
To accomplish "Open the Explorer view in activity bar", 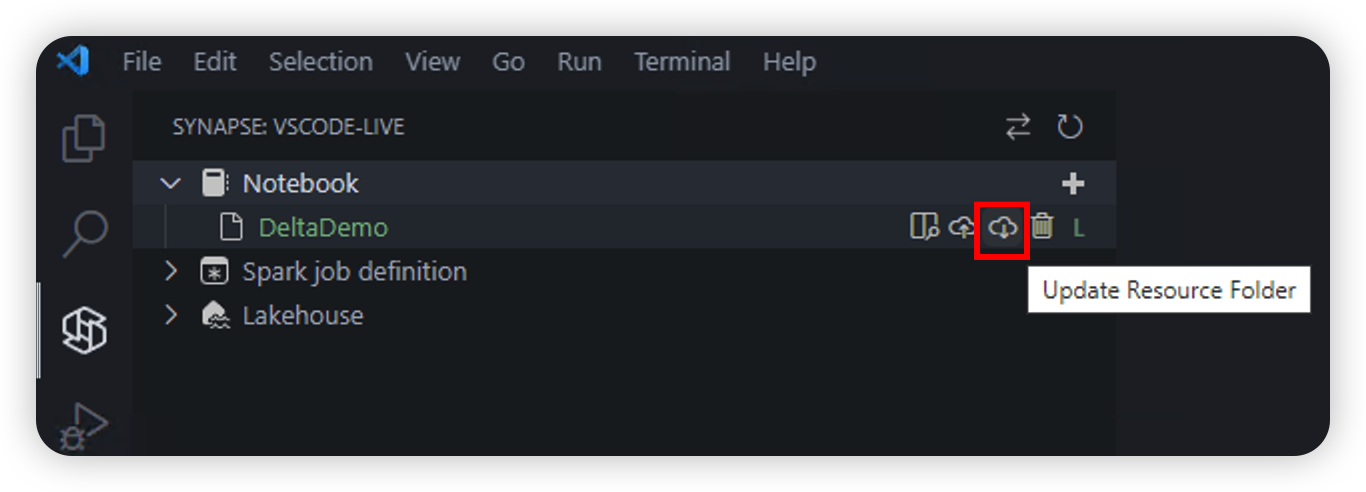I will (84, 138).
